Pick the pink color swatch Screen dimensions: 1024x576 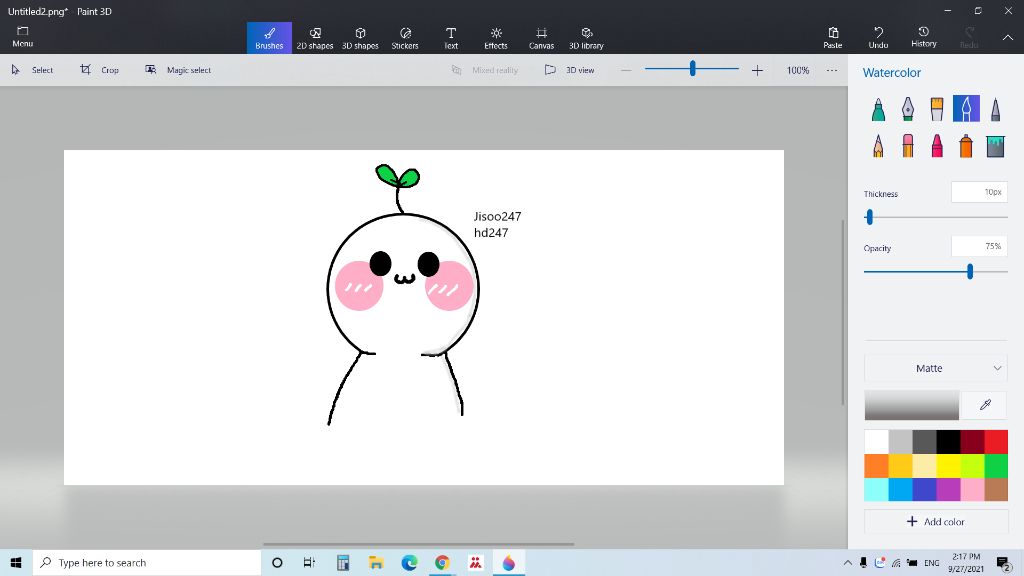(x=972, y=489)
